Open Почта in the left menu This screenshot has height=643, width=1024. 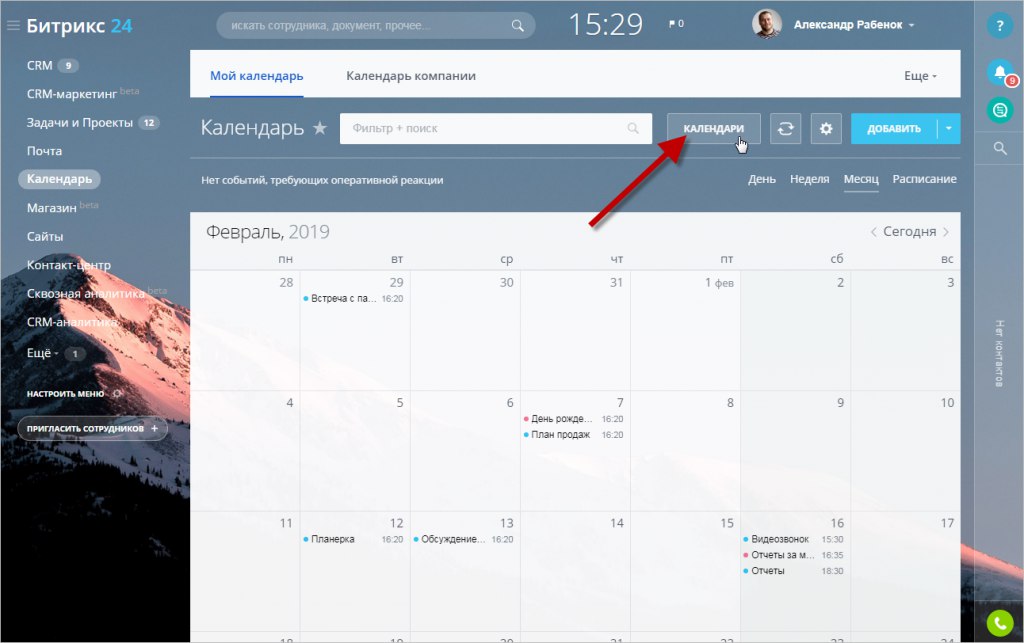[44, 151]
